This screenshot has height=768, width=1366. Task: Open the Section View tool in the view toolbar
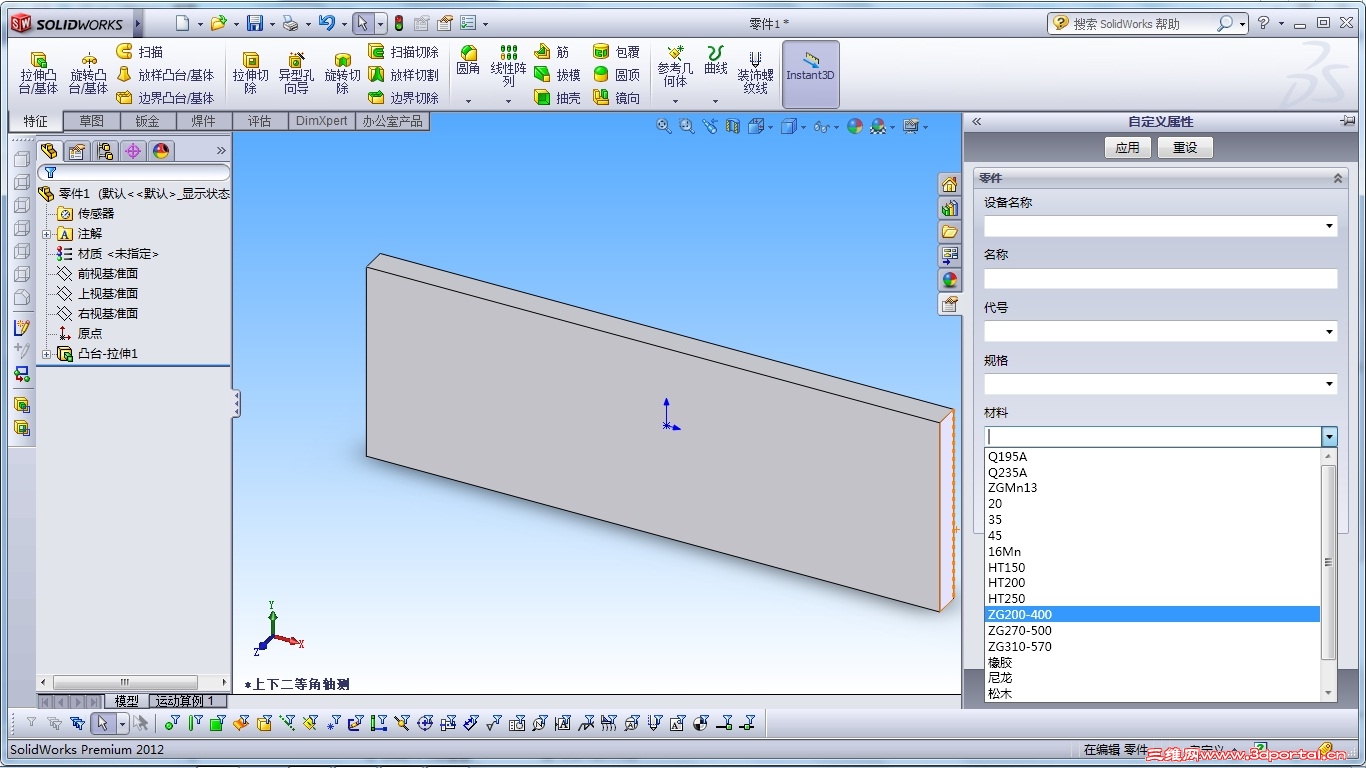[x=733, y=126]
